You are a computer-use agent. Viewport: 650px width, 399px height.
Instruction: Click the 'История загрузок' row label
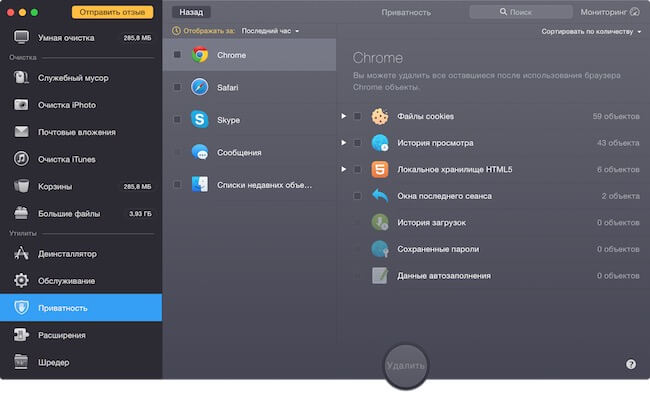432,222
